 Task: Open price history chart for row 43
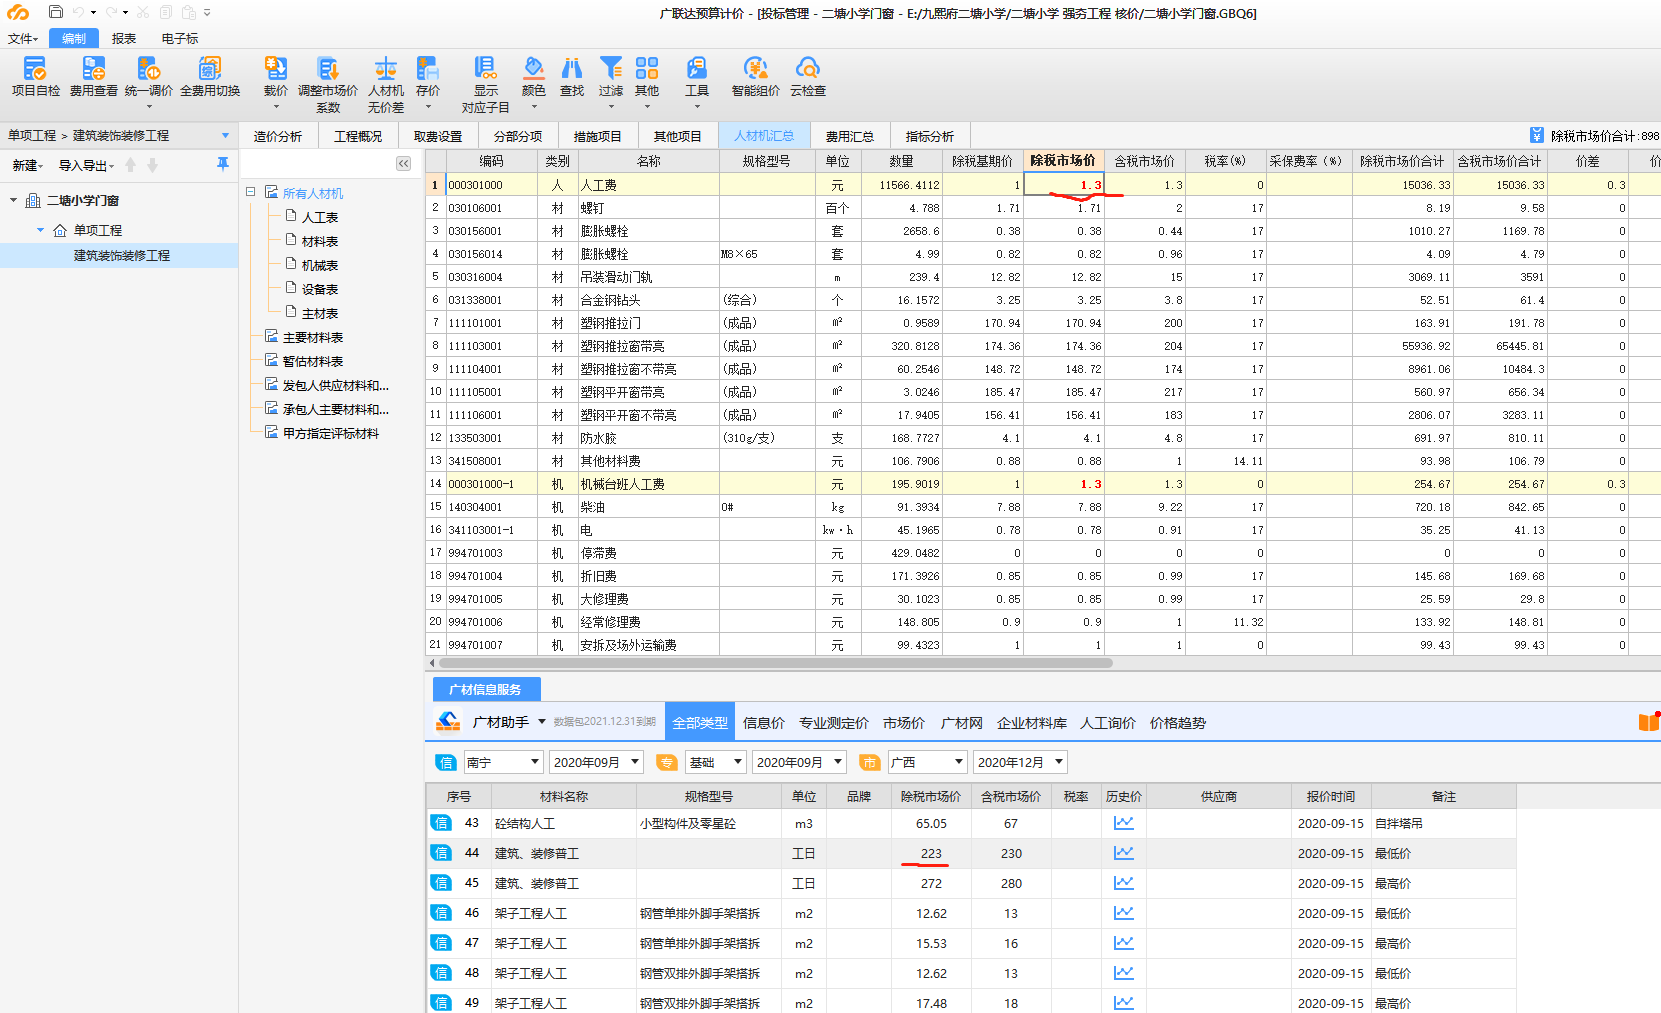click(1124, 823)
